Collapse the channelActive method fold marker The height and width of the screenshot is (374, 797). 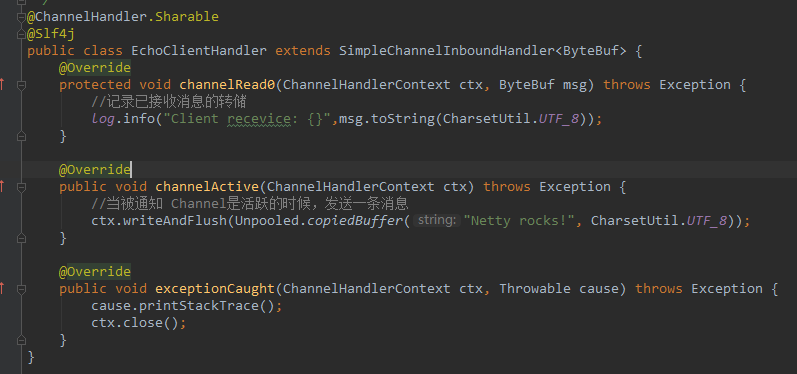21,188
